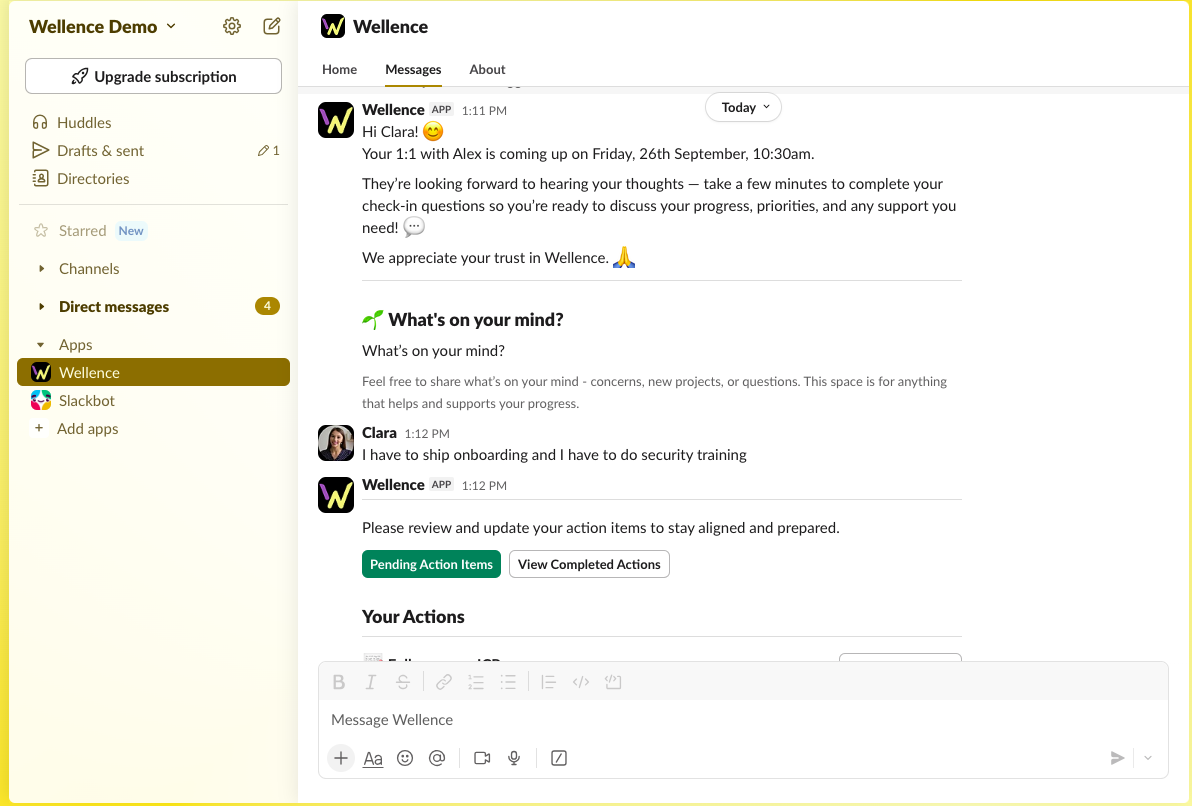This screenshot has height=806, width=1192.
Task: Click the Direct messages unread badge 4
Action: pos(267,306)
